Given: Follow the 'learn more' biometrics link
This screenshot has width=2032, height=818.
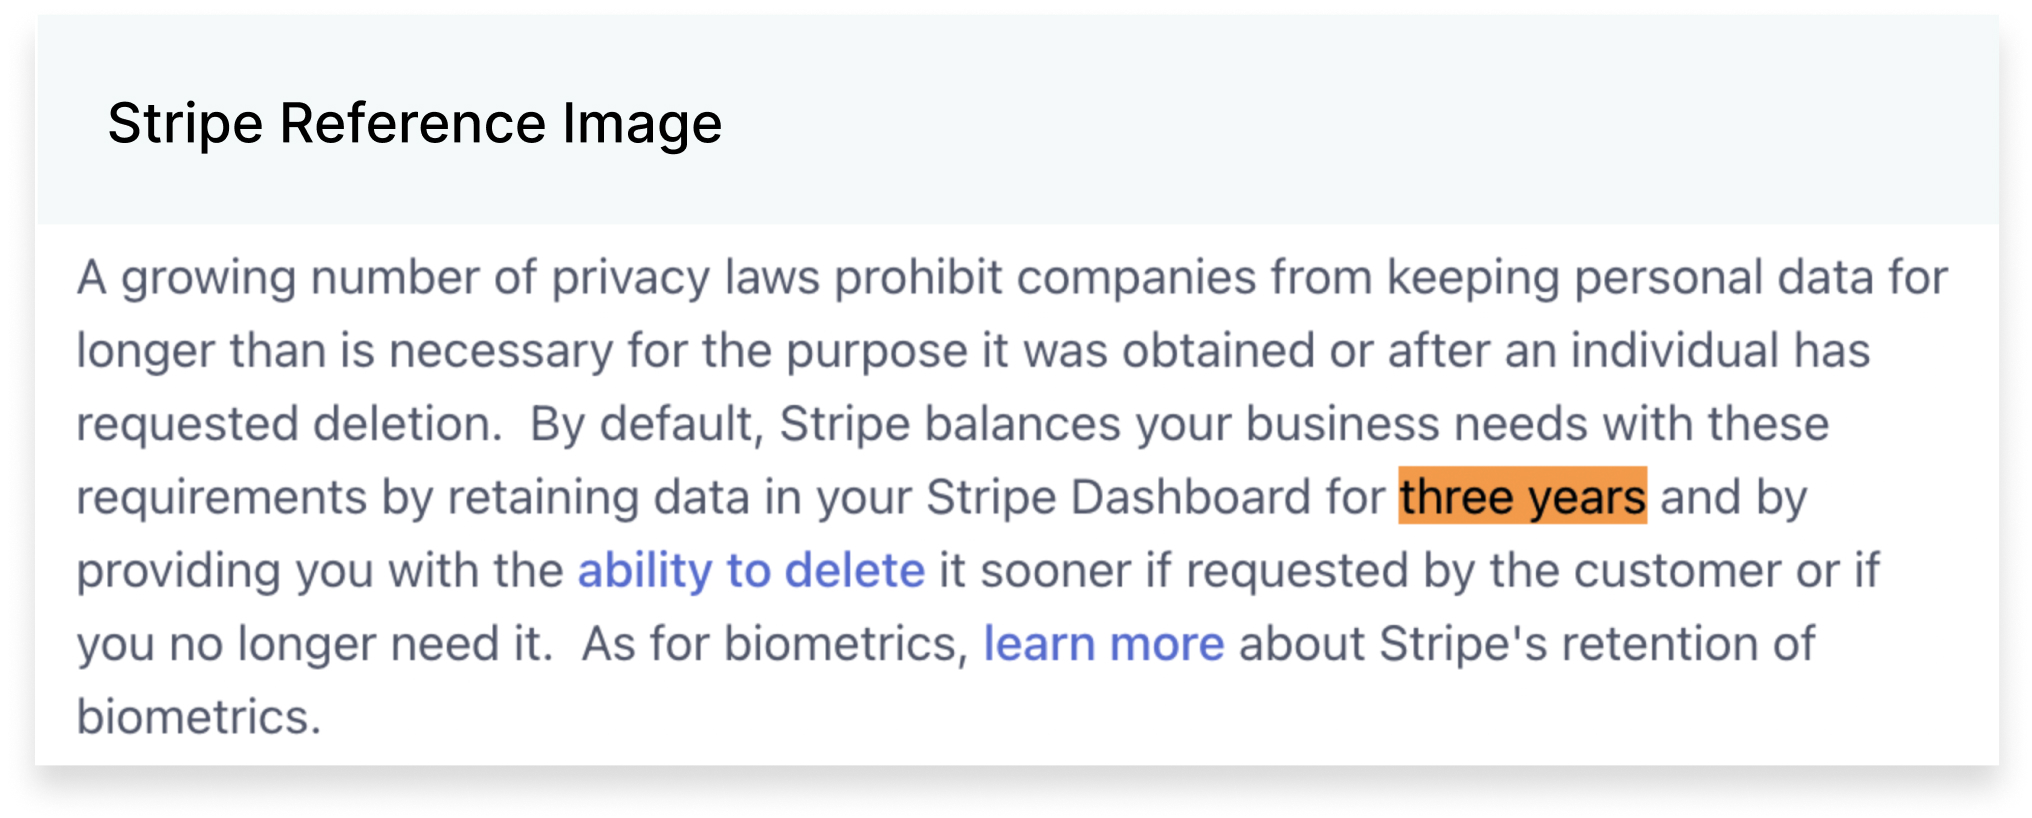Looking at the screenshot, I should 1104,644.
